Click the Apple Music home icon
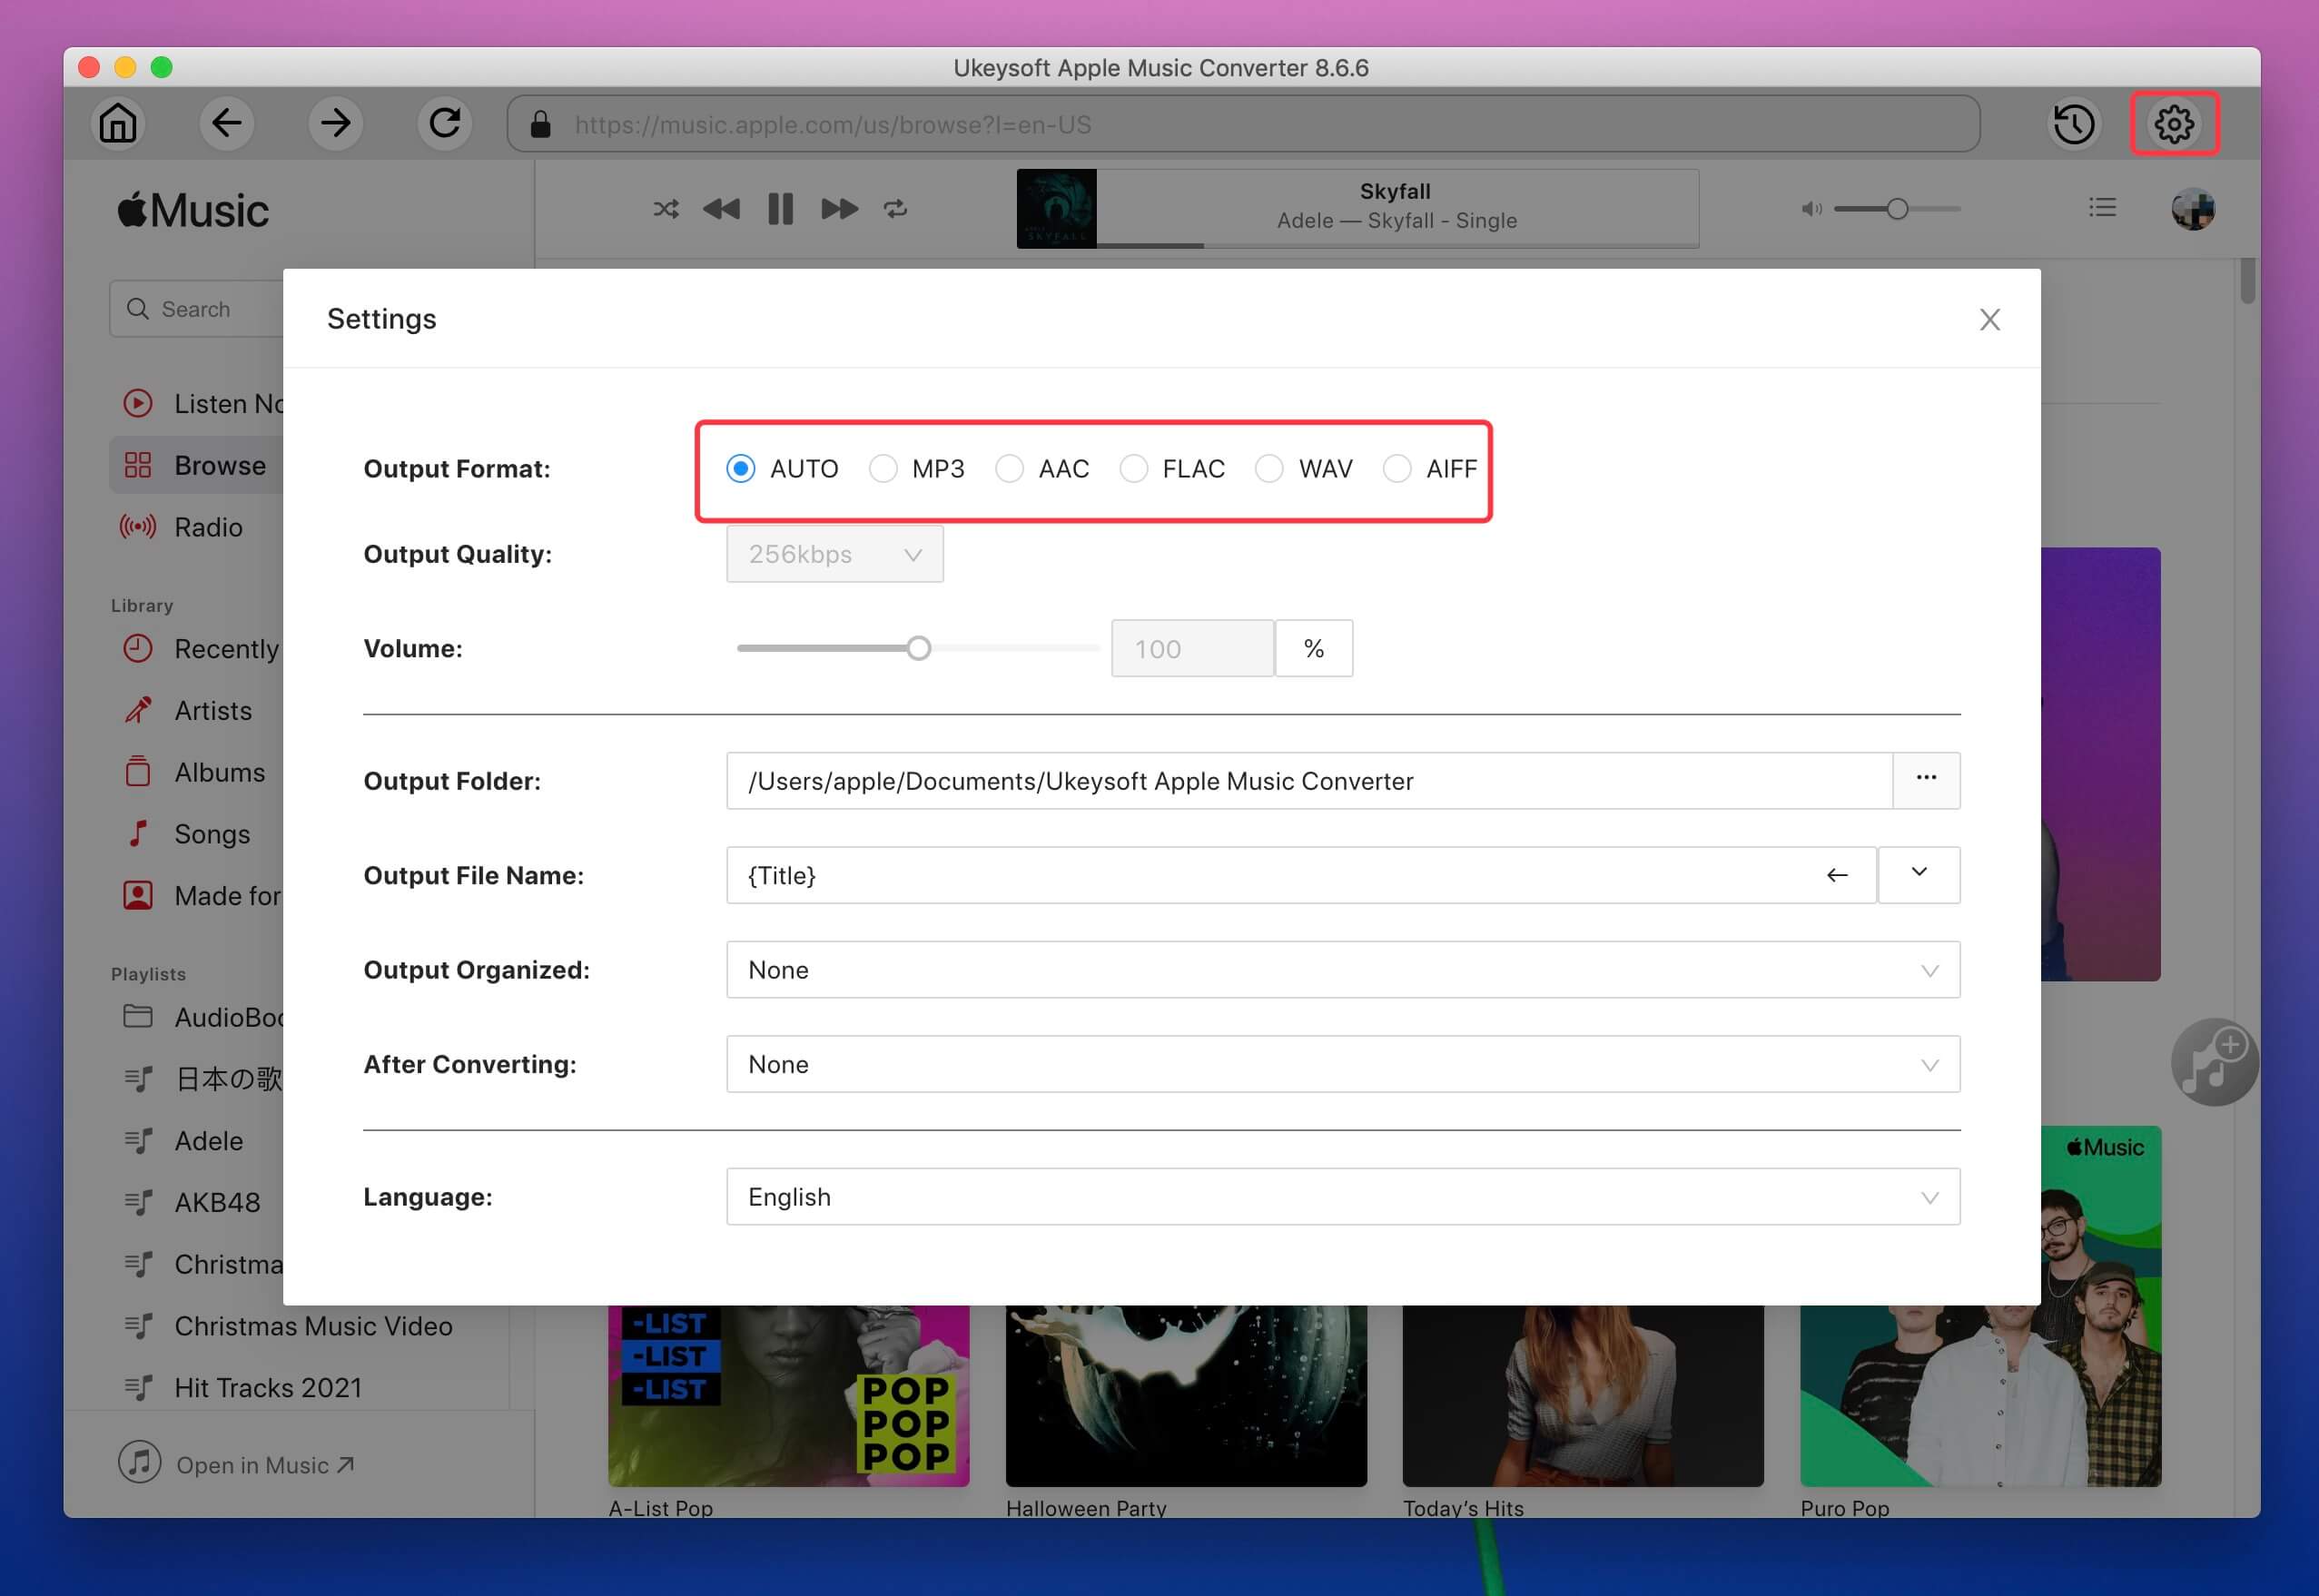 coord(120,122)
